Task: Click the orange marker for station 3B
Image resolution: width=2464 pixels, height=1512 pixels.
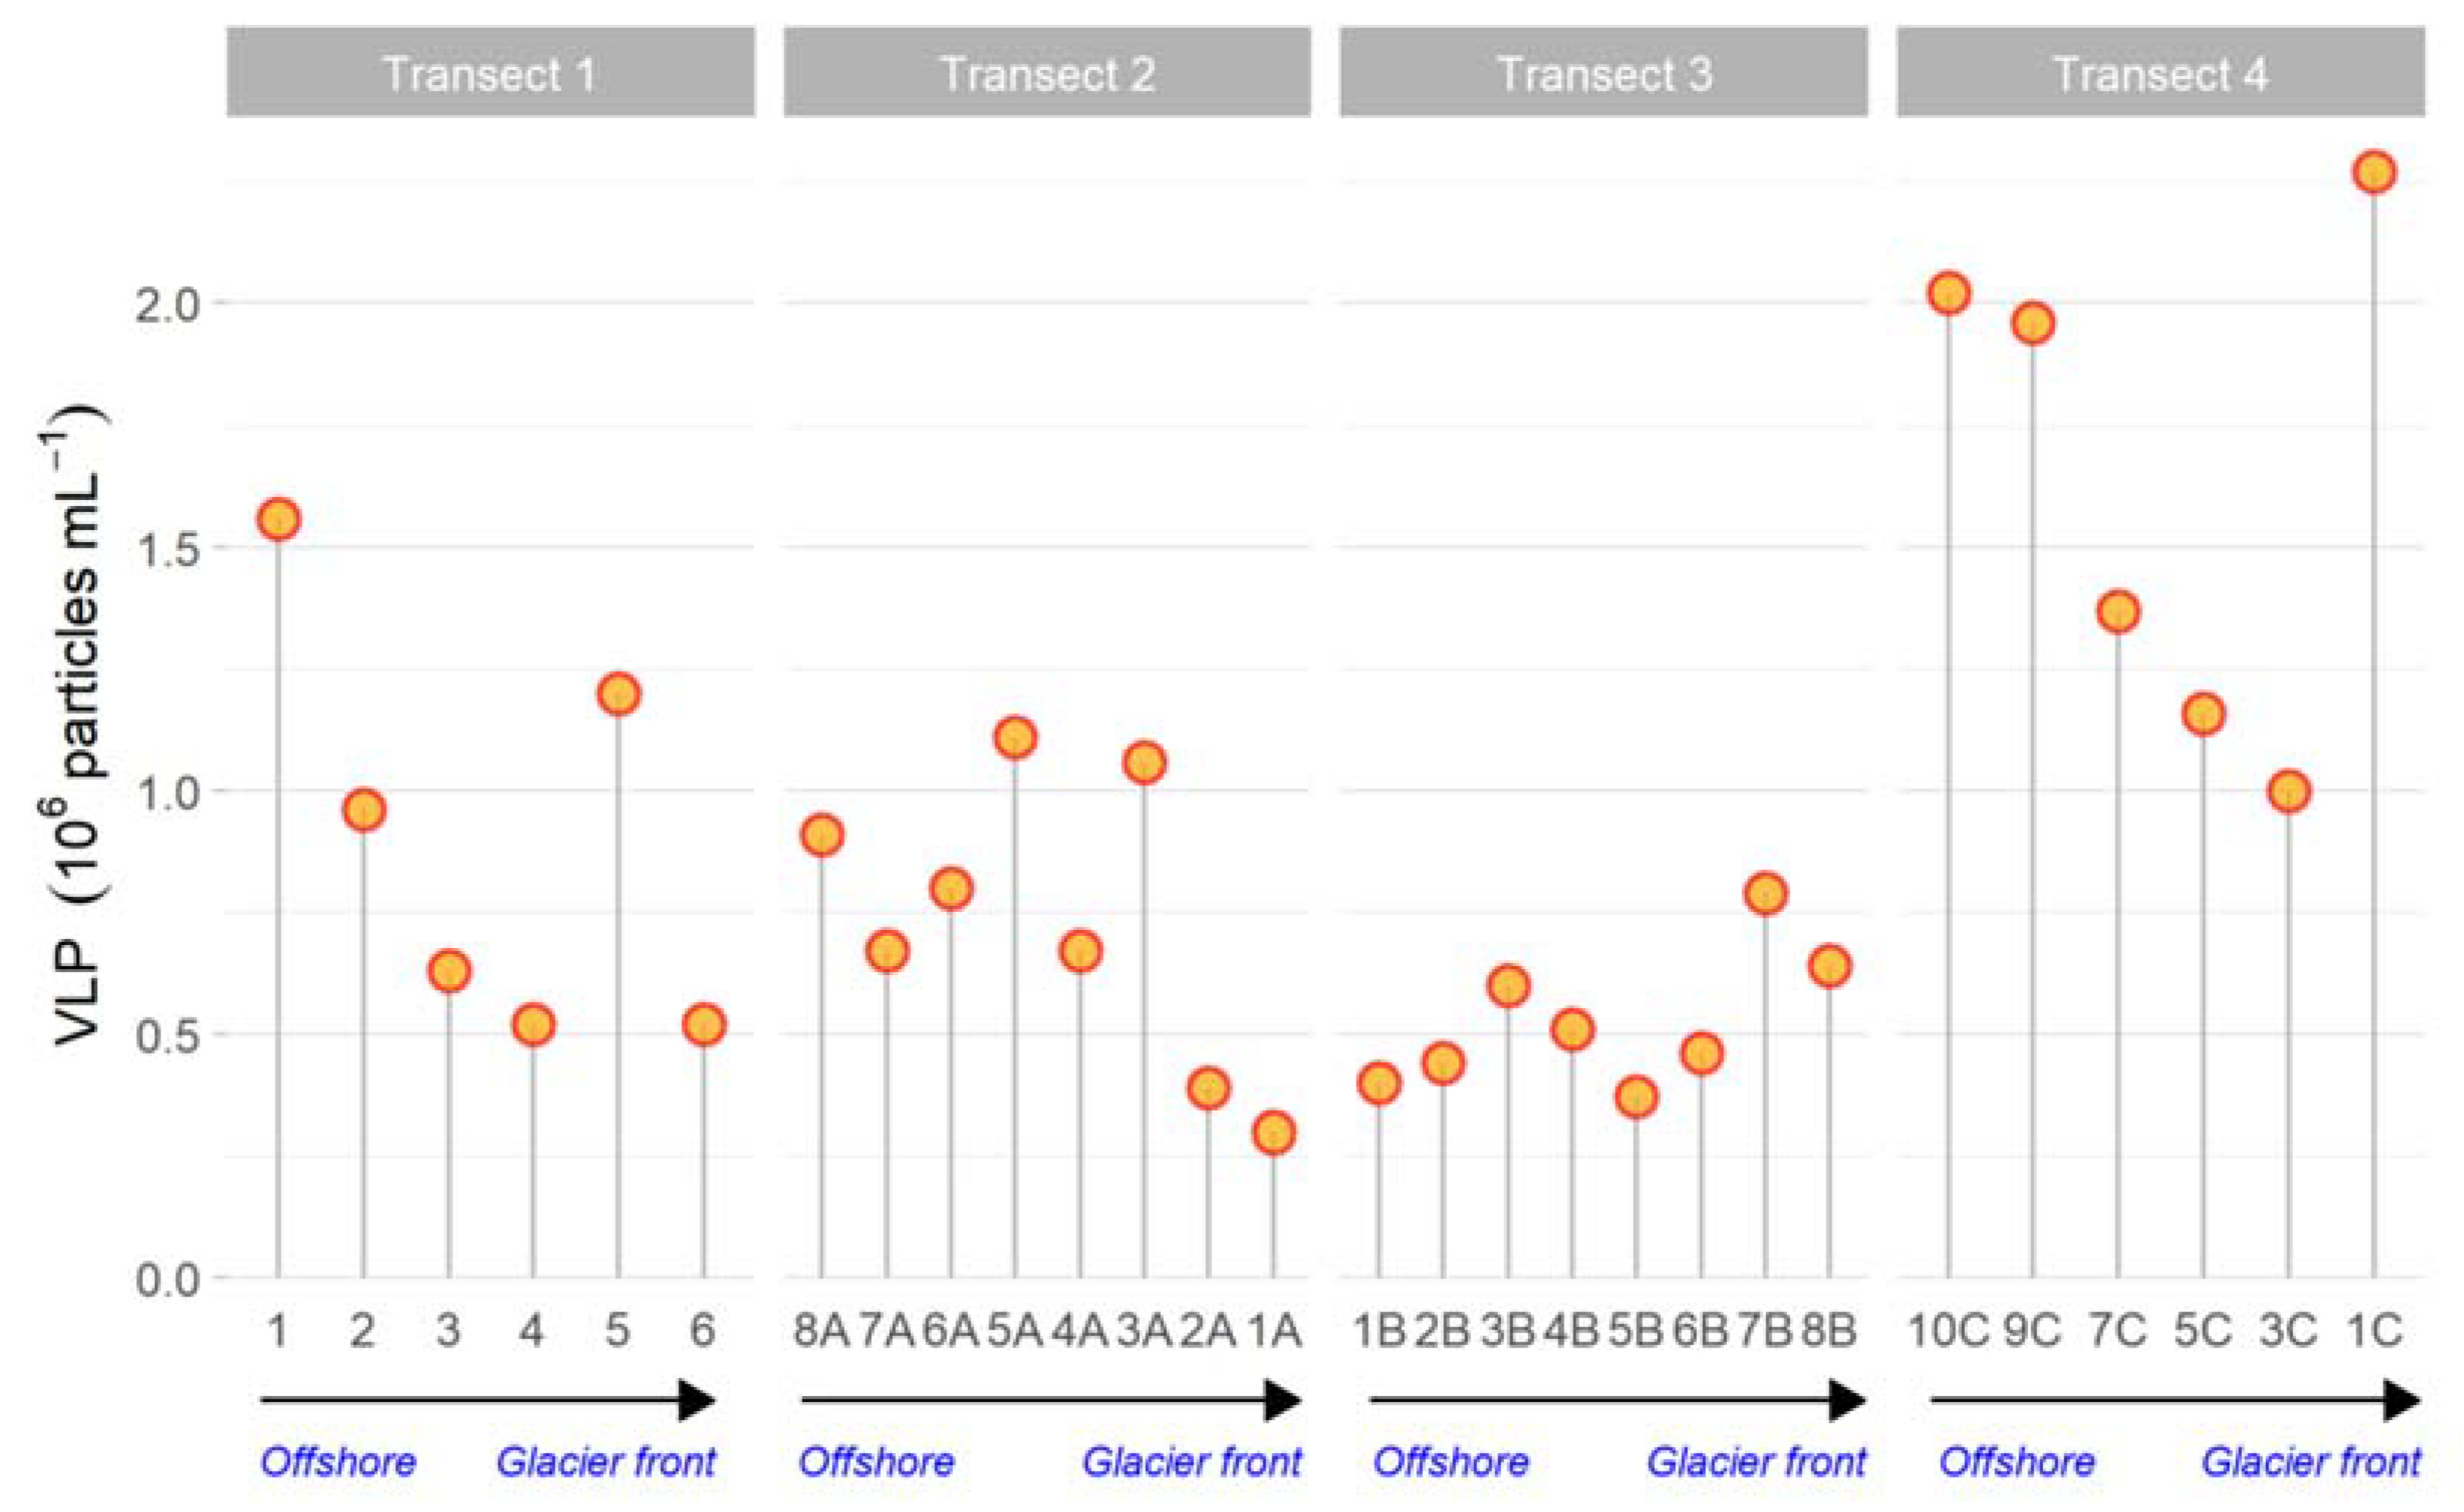Action: tap(1508, 986)
